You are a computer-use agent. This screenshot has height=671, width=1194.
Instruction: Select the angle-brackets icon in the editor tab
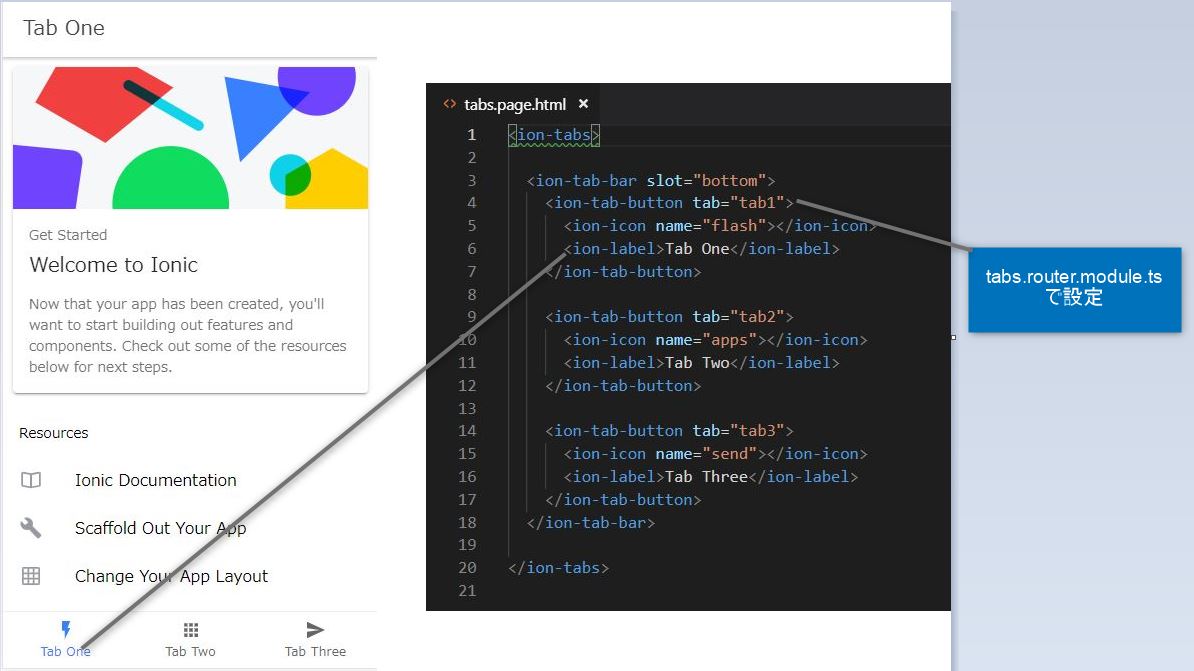(x=451, y=103)
